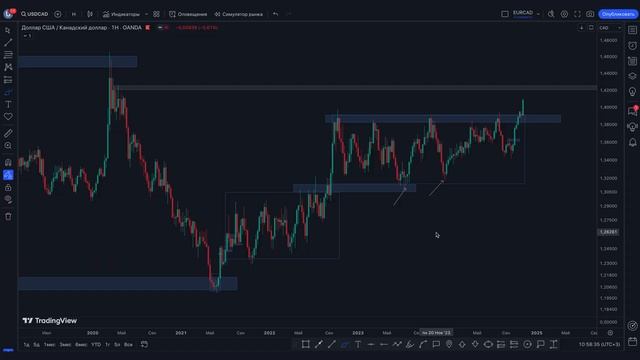
Task: Open quick search icon in top bar
Action: 551,14
